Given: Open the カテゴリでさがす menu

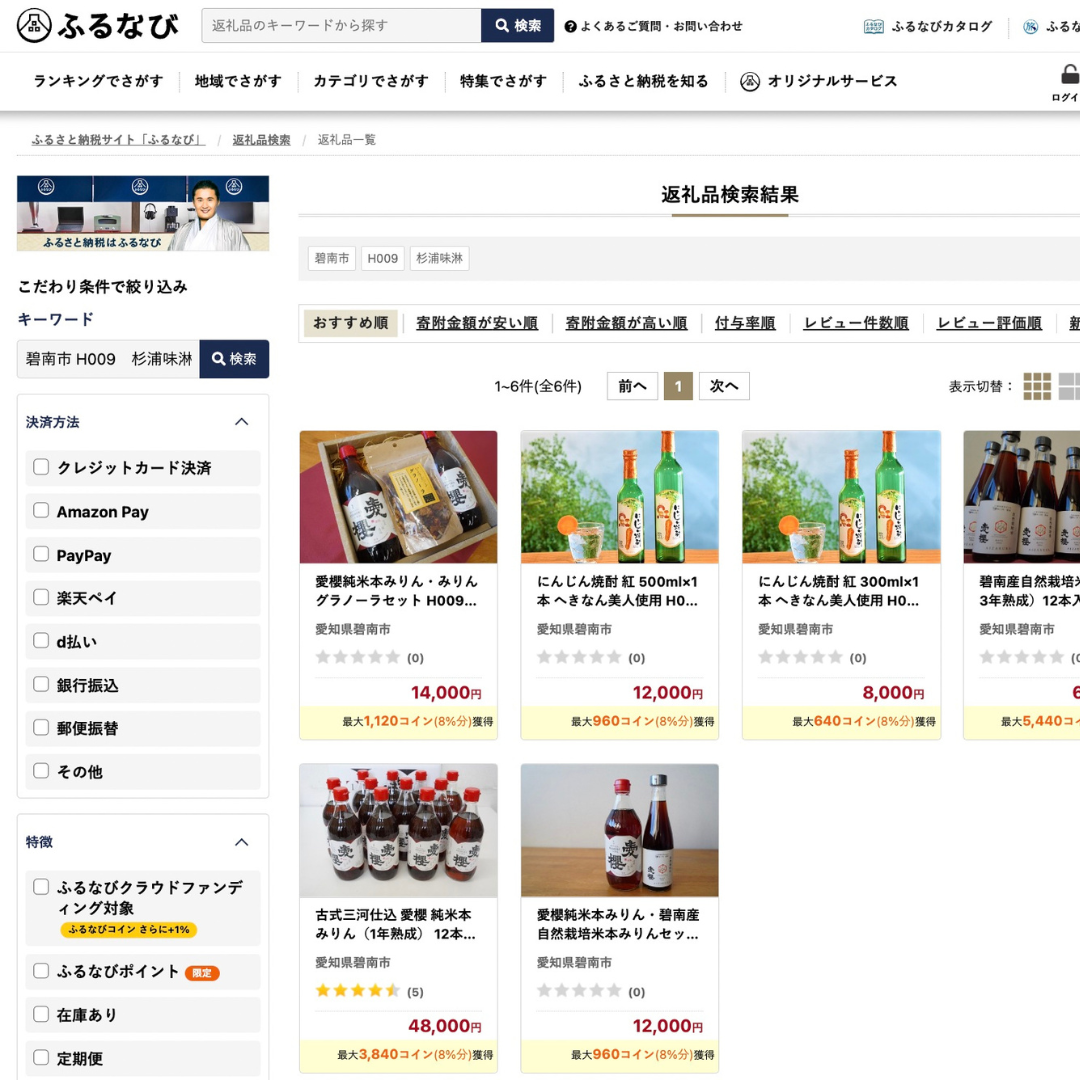Looking at the screenshot, I should click(x=371, y=81).
